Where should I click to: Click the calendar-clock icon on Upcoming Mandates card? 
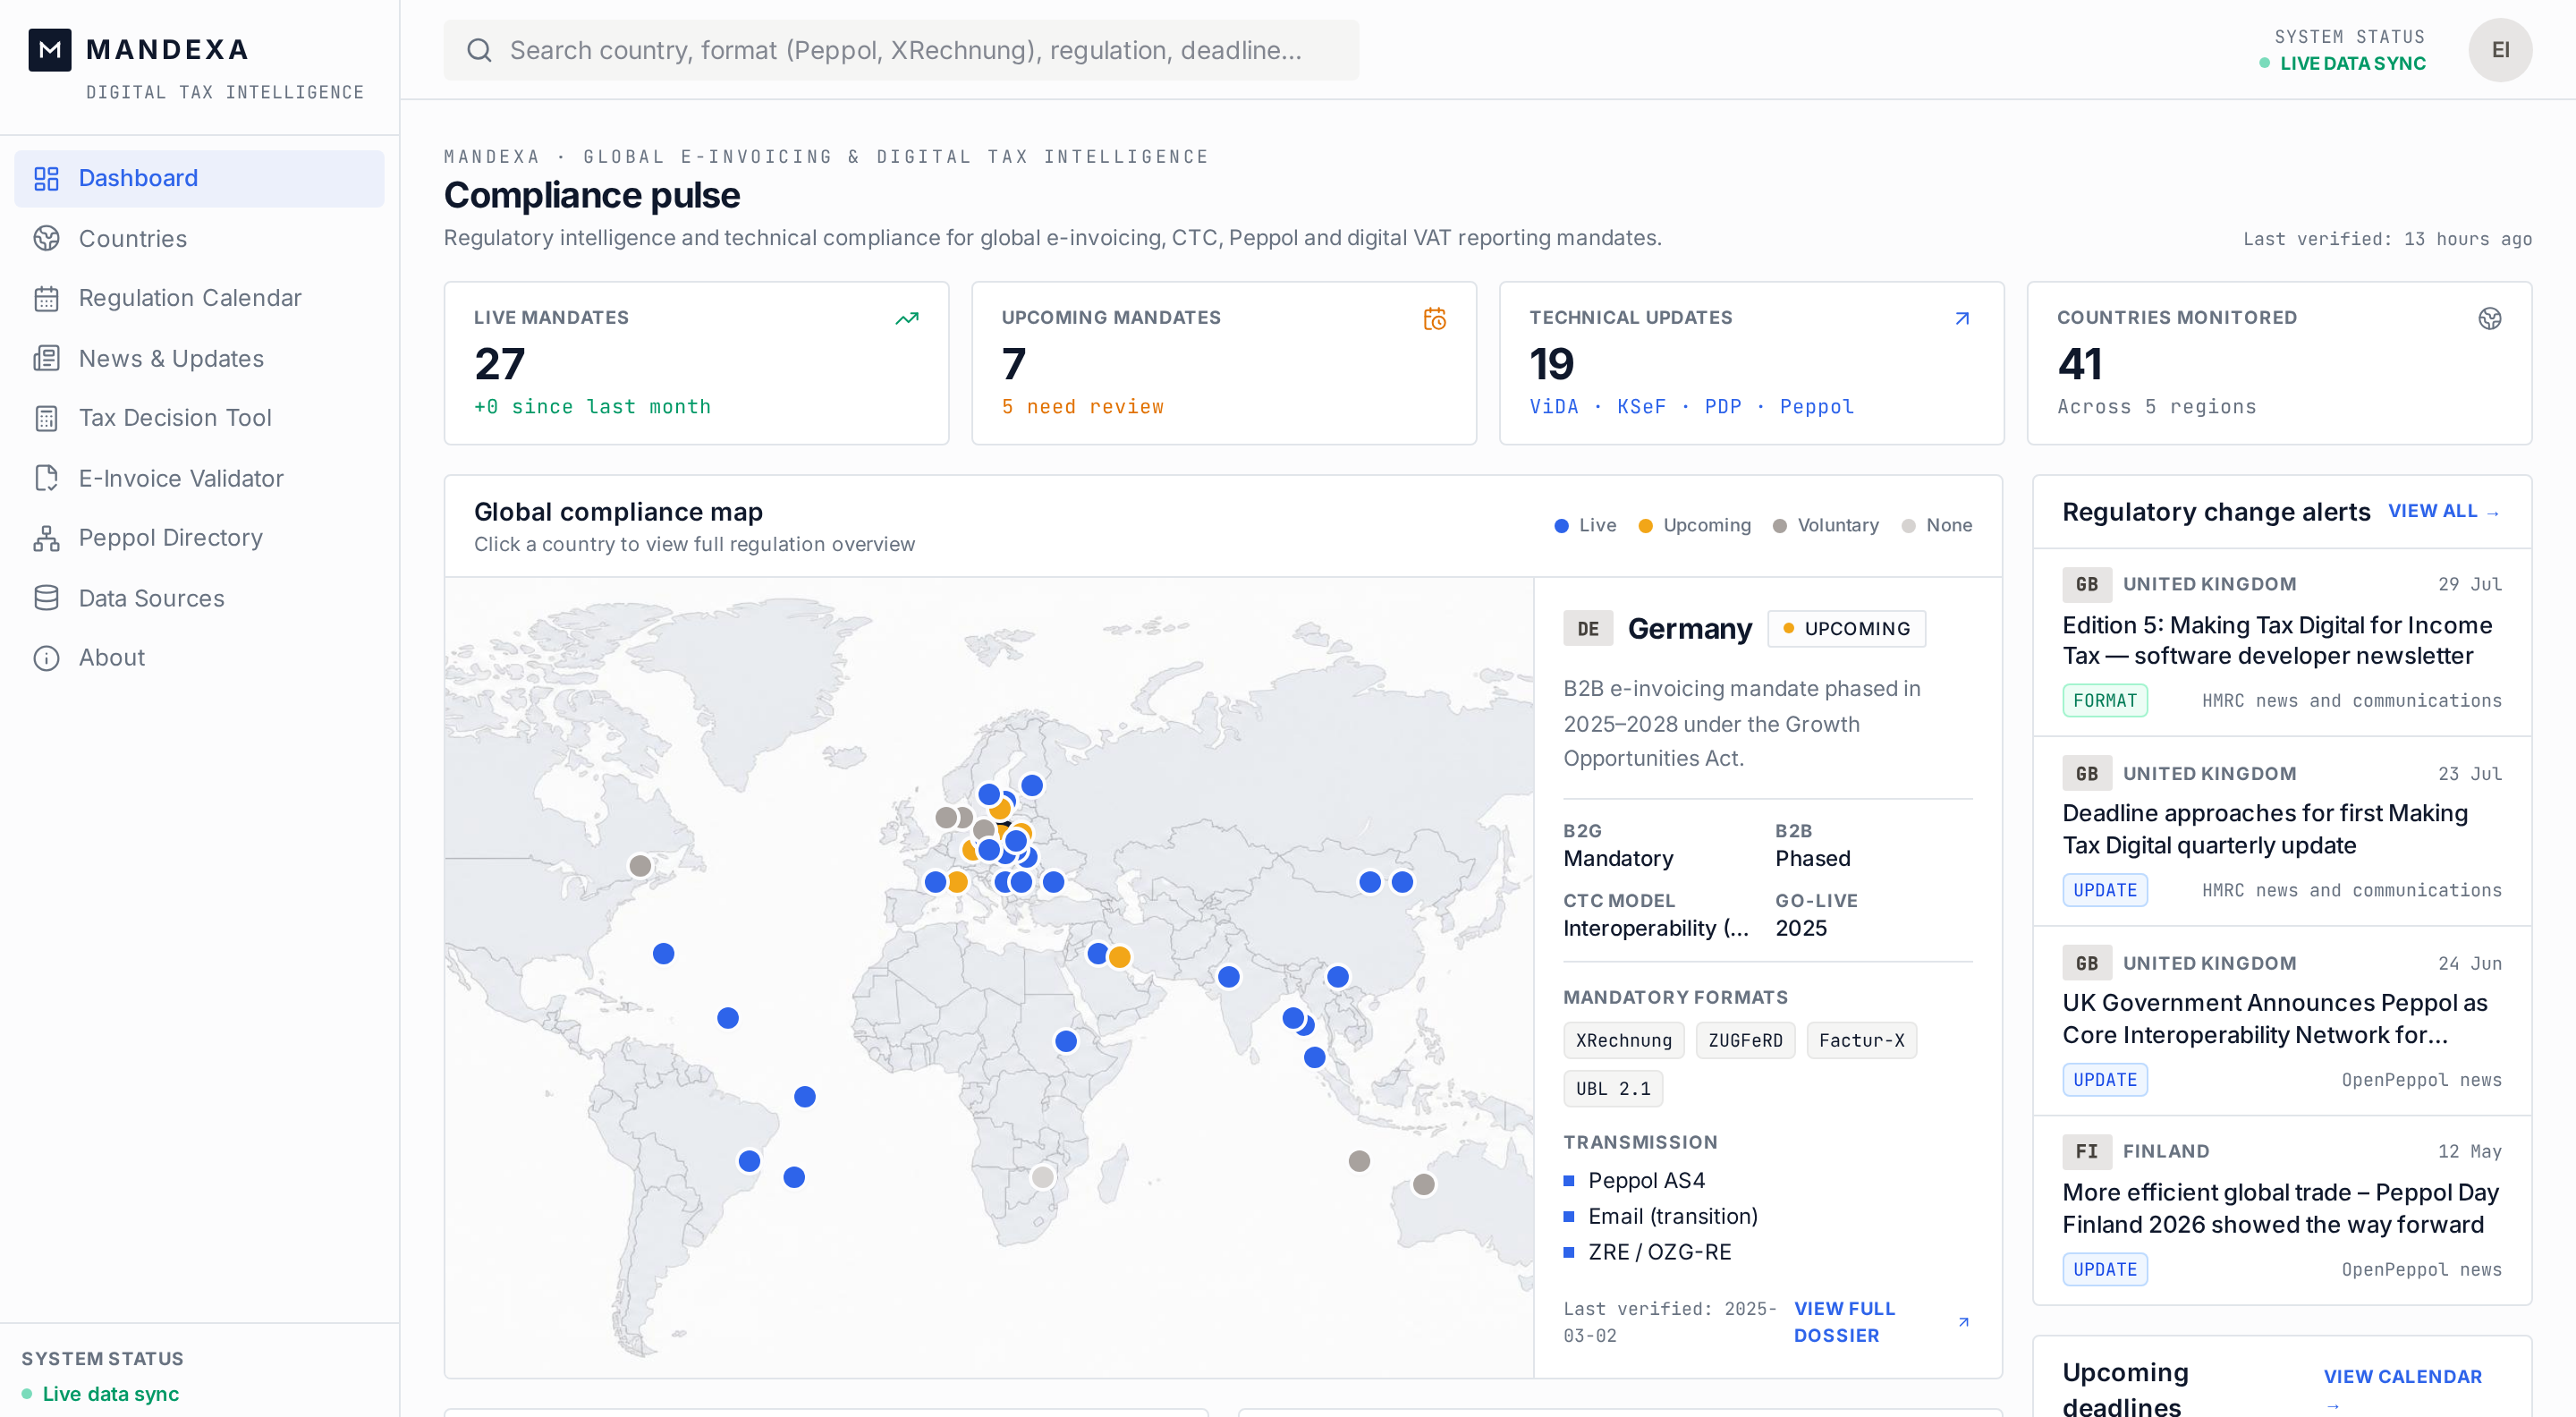click(1435, 318)
